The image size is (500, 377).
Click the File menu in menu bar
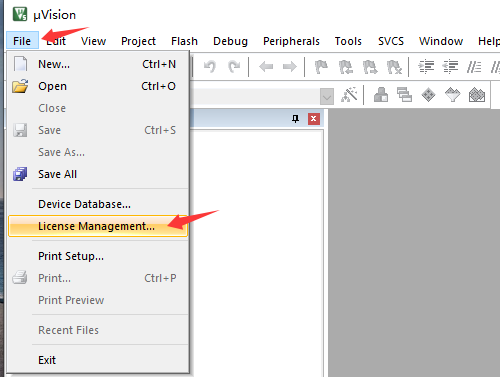tap(22, 41)
